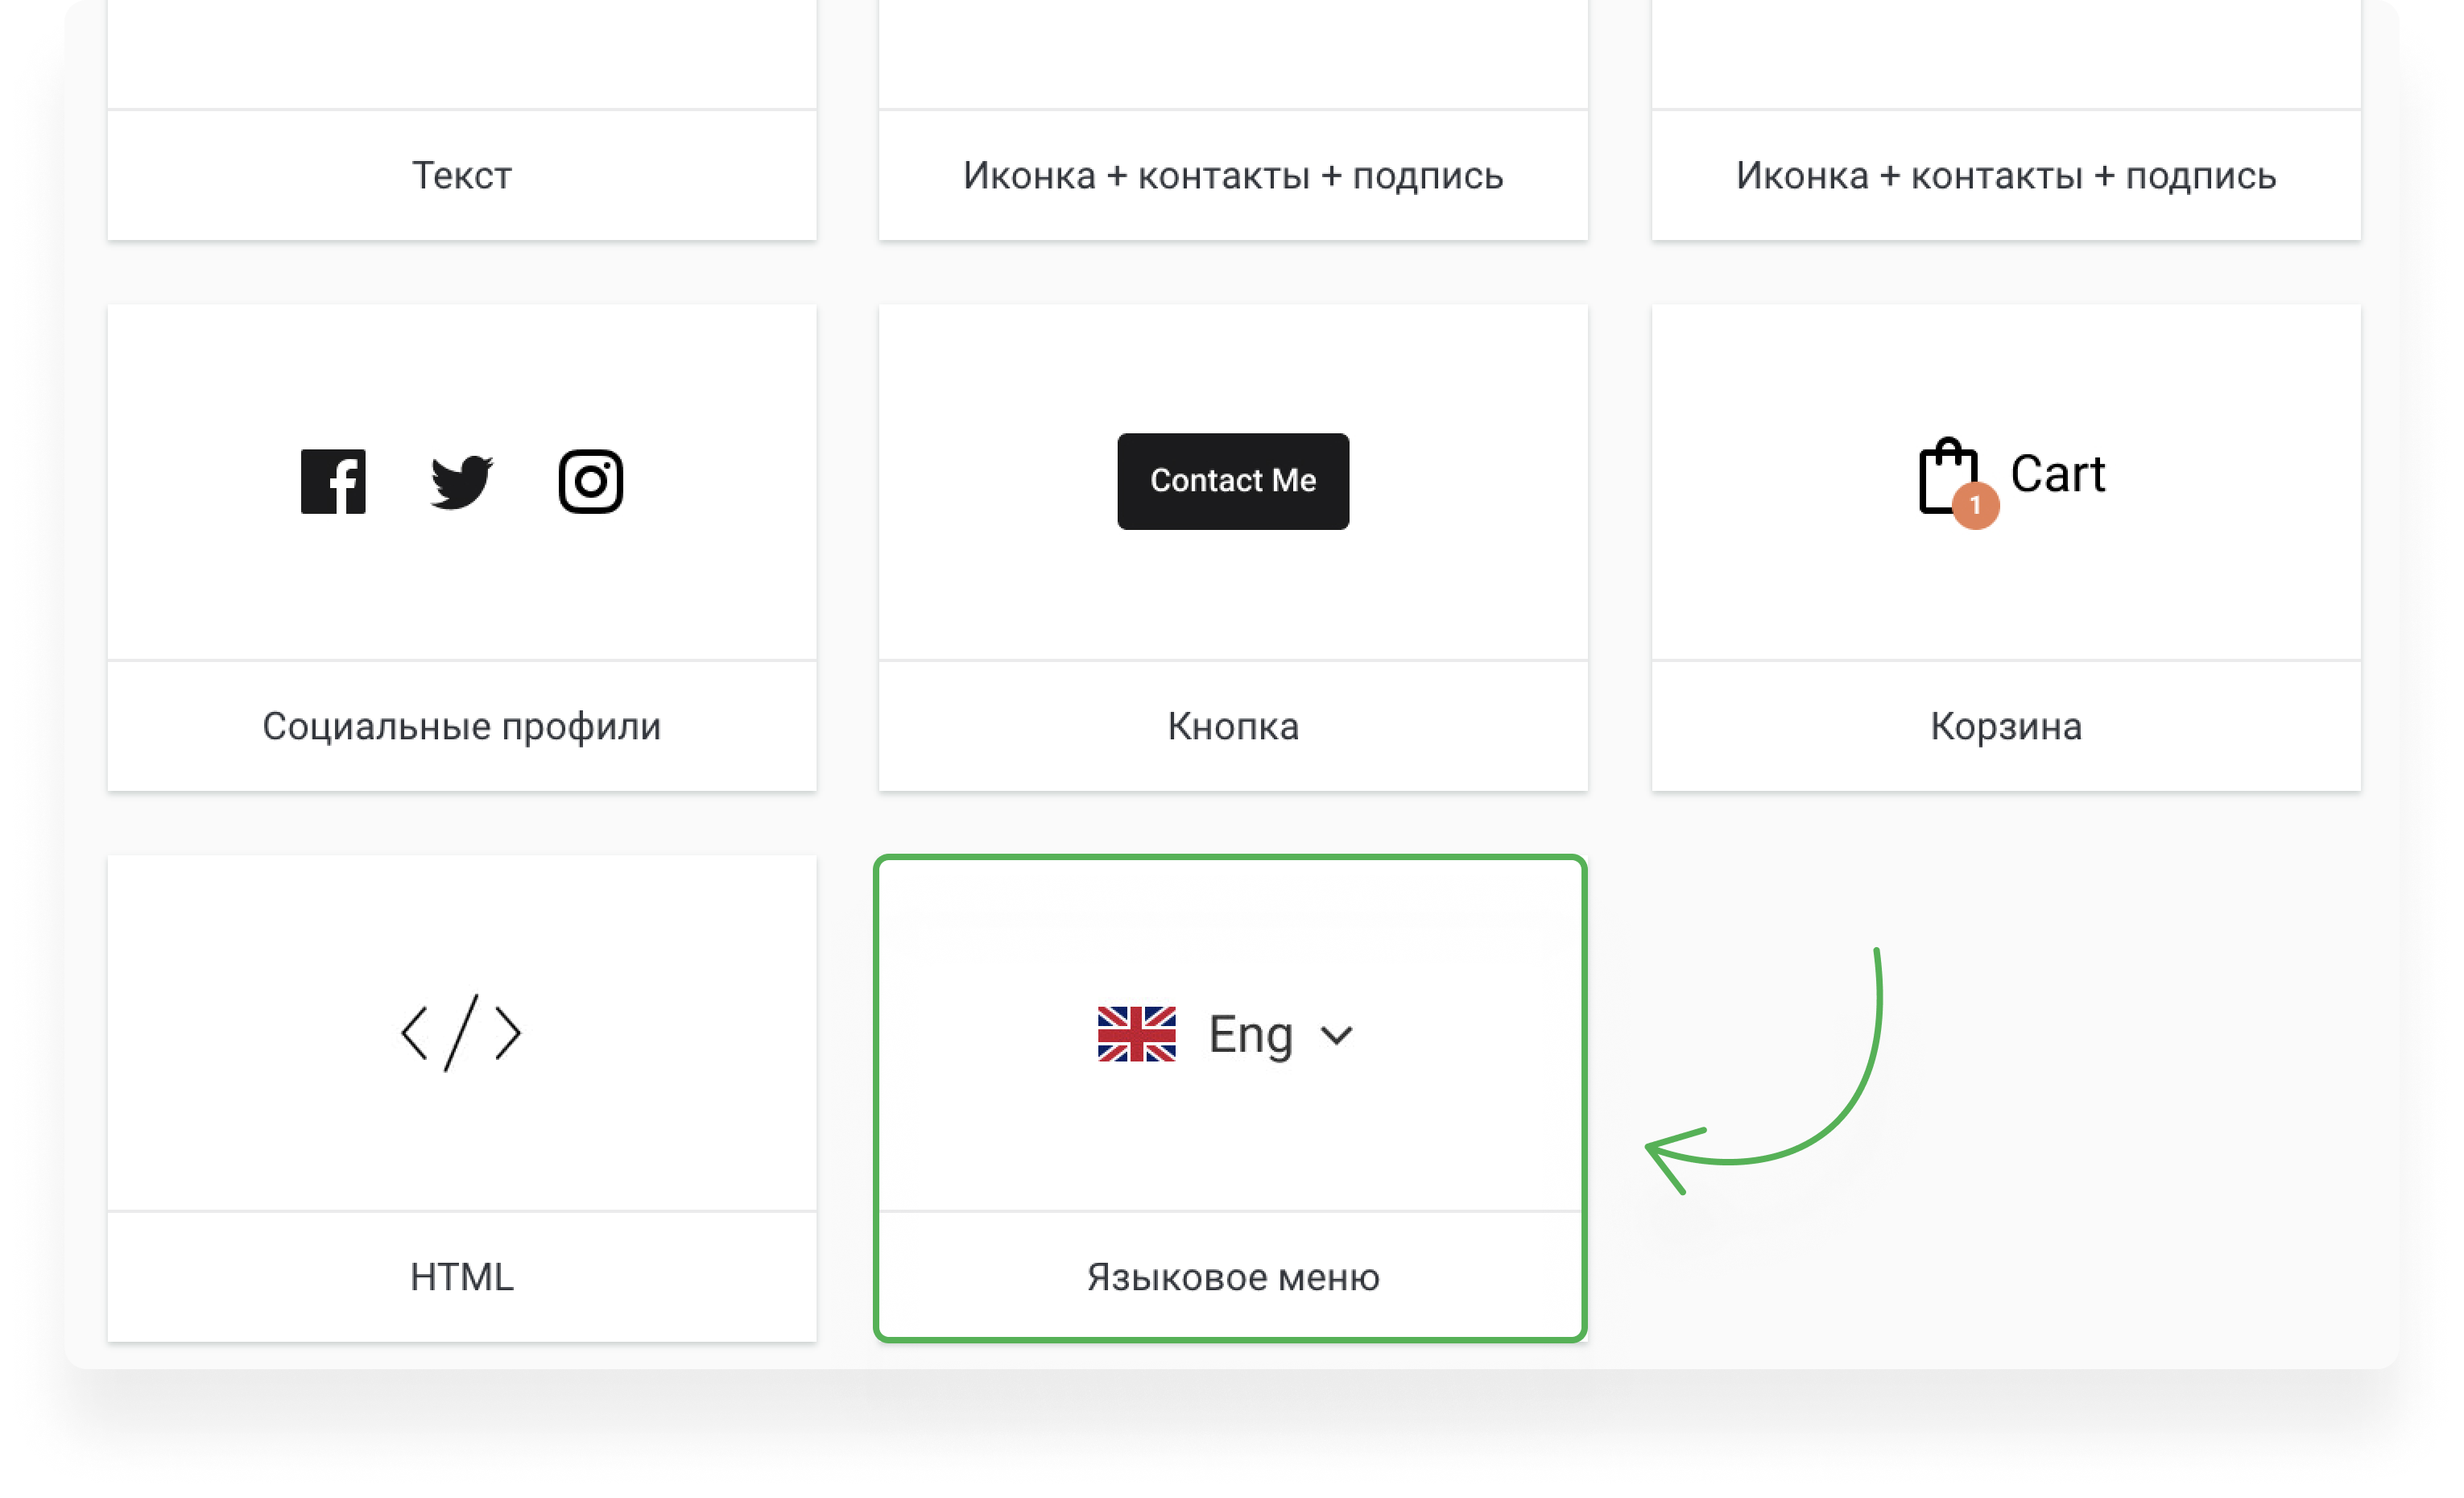Click the British flag in the language widget
The height and width of the screenshot is (1498, 2464).
pos(1138,1034)
